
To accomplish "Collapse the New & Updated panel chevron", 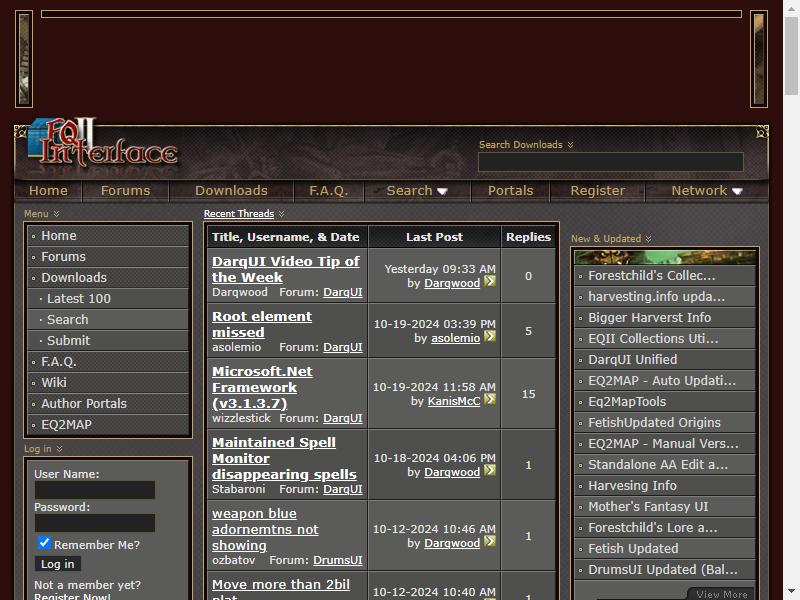I will tap(648, 239).
